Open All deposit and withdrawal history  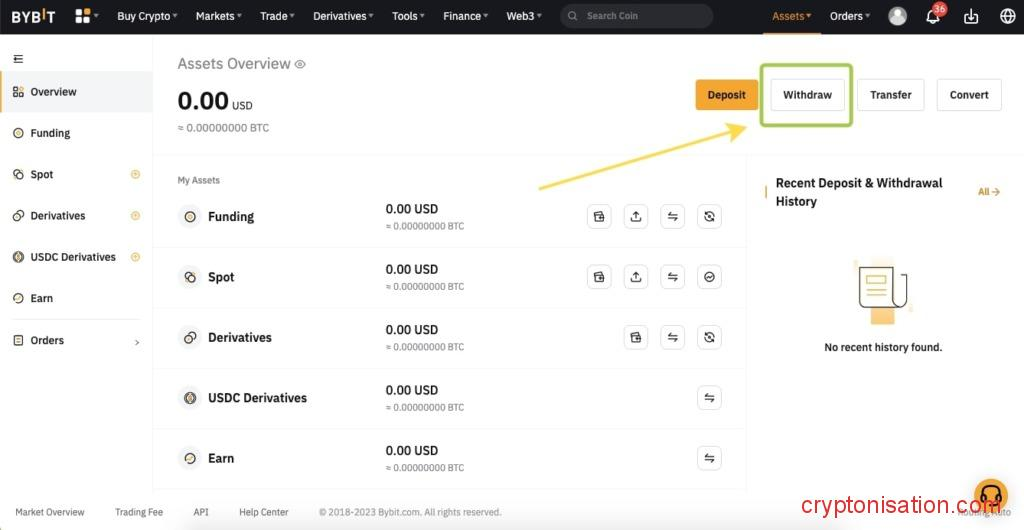988,191
